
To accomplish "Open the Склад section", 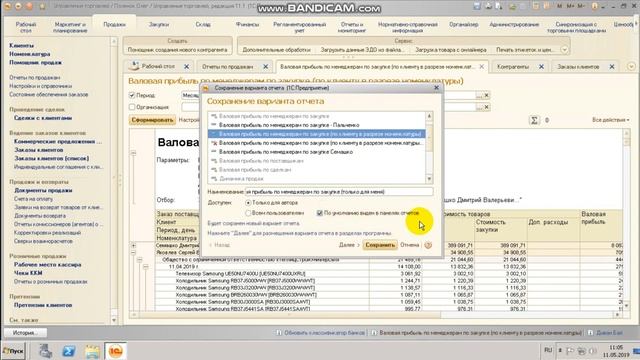I will point(203,24).
